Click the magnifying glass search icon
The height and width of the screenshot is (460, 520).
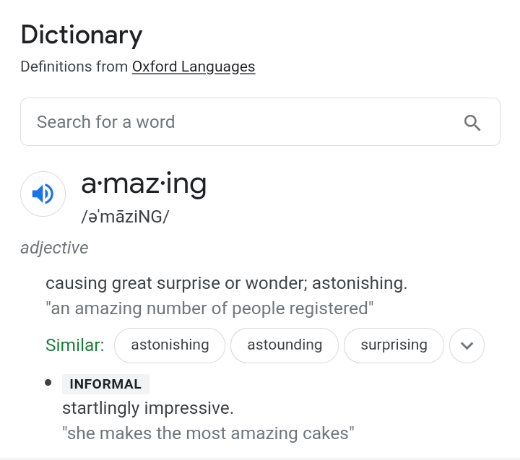click(472, 123)
